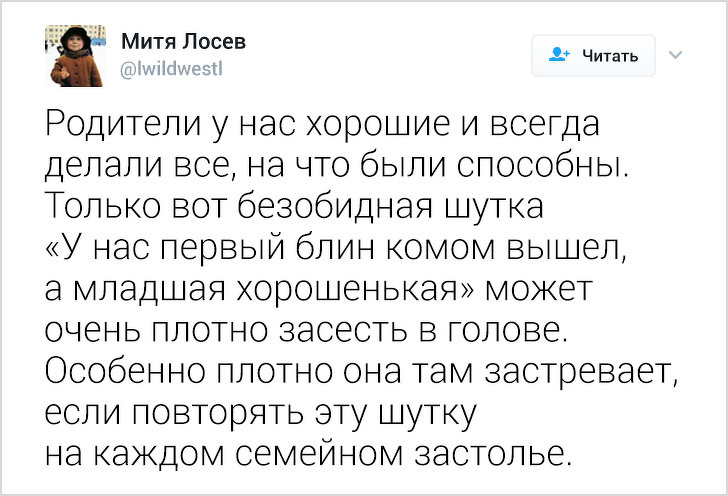
Task: Expand the chevron menu beside Читать
Action: click(x=676, y=55)
